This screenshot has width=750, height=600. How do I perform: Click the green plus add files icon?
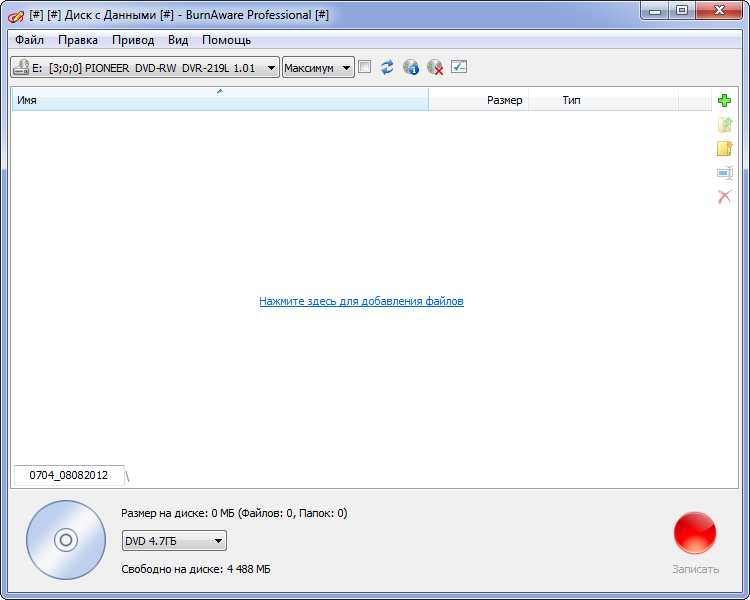click(724, 100)
